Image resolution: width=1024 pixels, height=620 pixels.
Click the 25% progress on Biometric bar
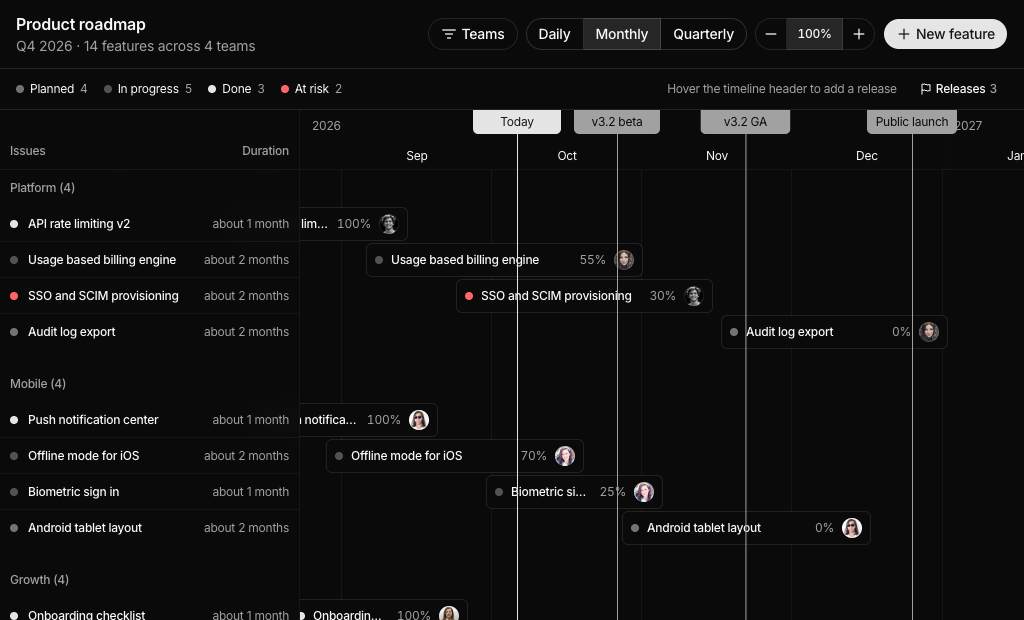click(x=613, y=492)
